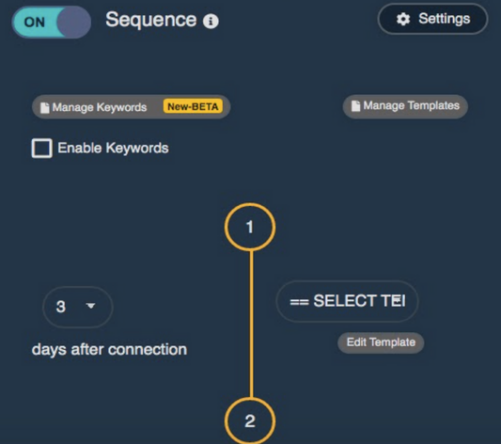Open Manage Templates
The image size is (501, 444).
click(405, 106)
